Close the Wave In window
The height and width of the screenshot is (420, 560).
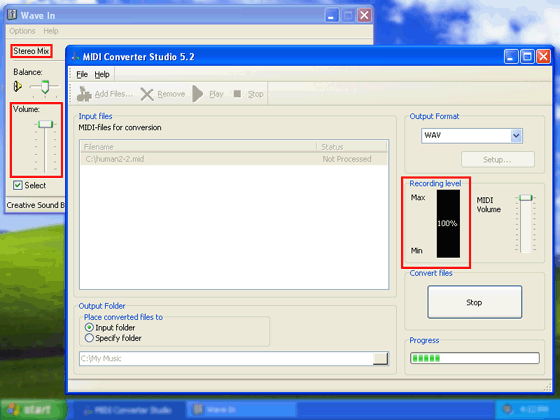[364, 15]
